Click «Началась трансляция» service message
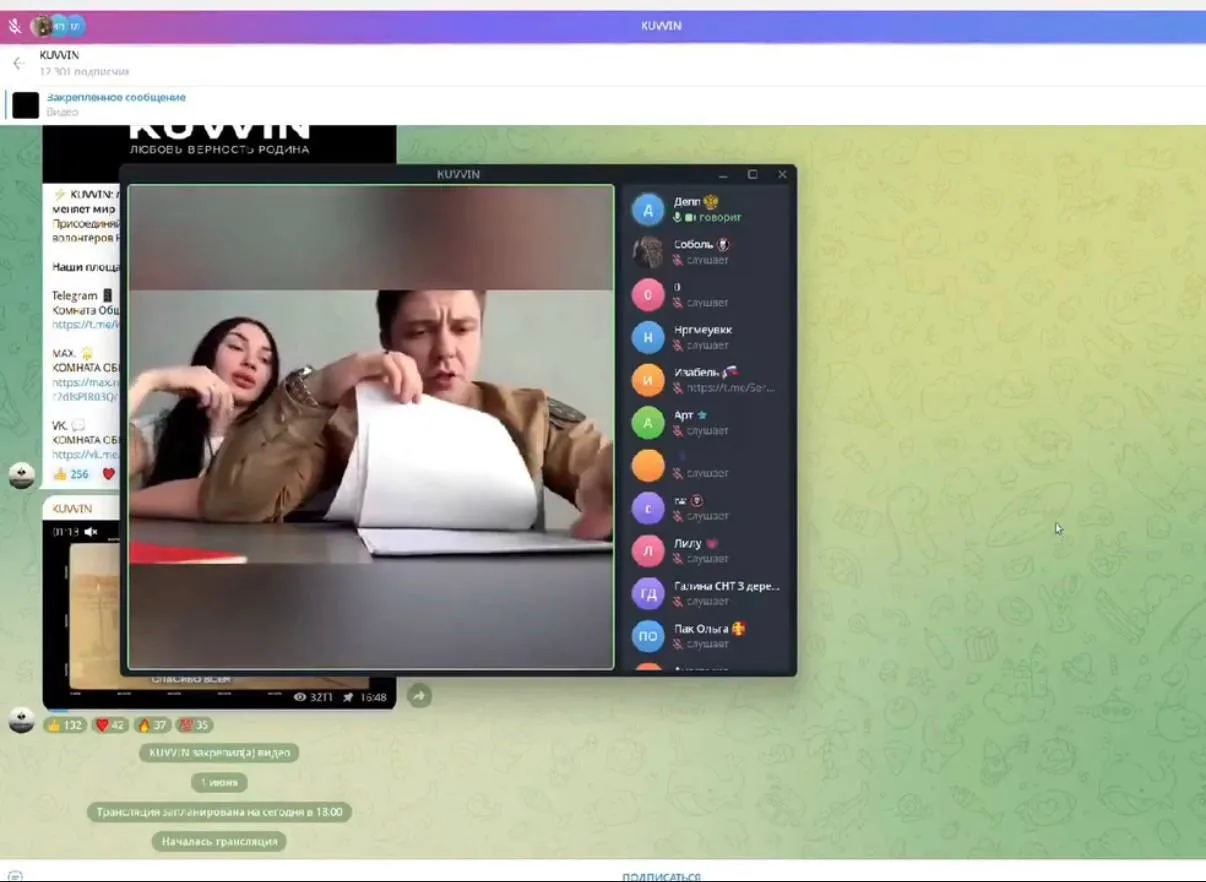The height and width of the screenshot is (882, 1206). [x=220, y=841]
